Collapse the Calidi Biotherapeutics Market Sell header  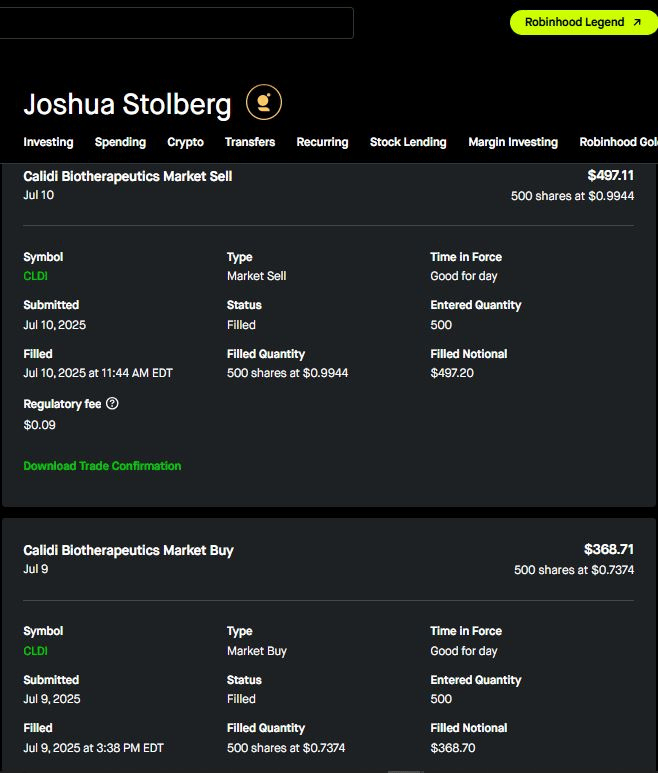[128, 176]
